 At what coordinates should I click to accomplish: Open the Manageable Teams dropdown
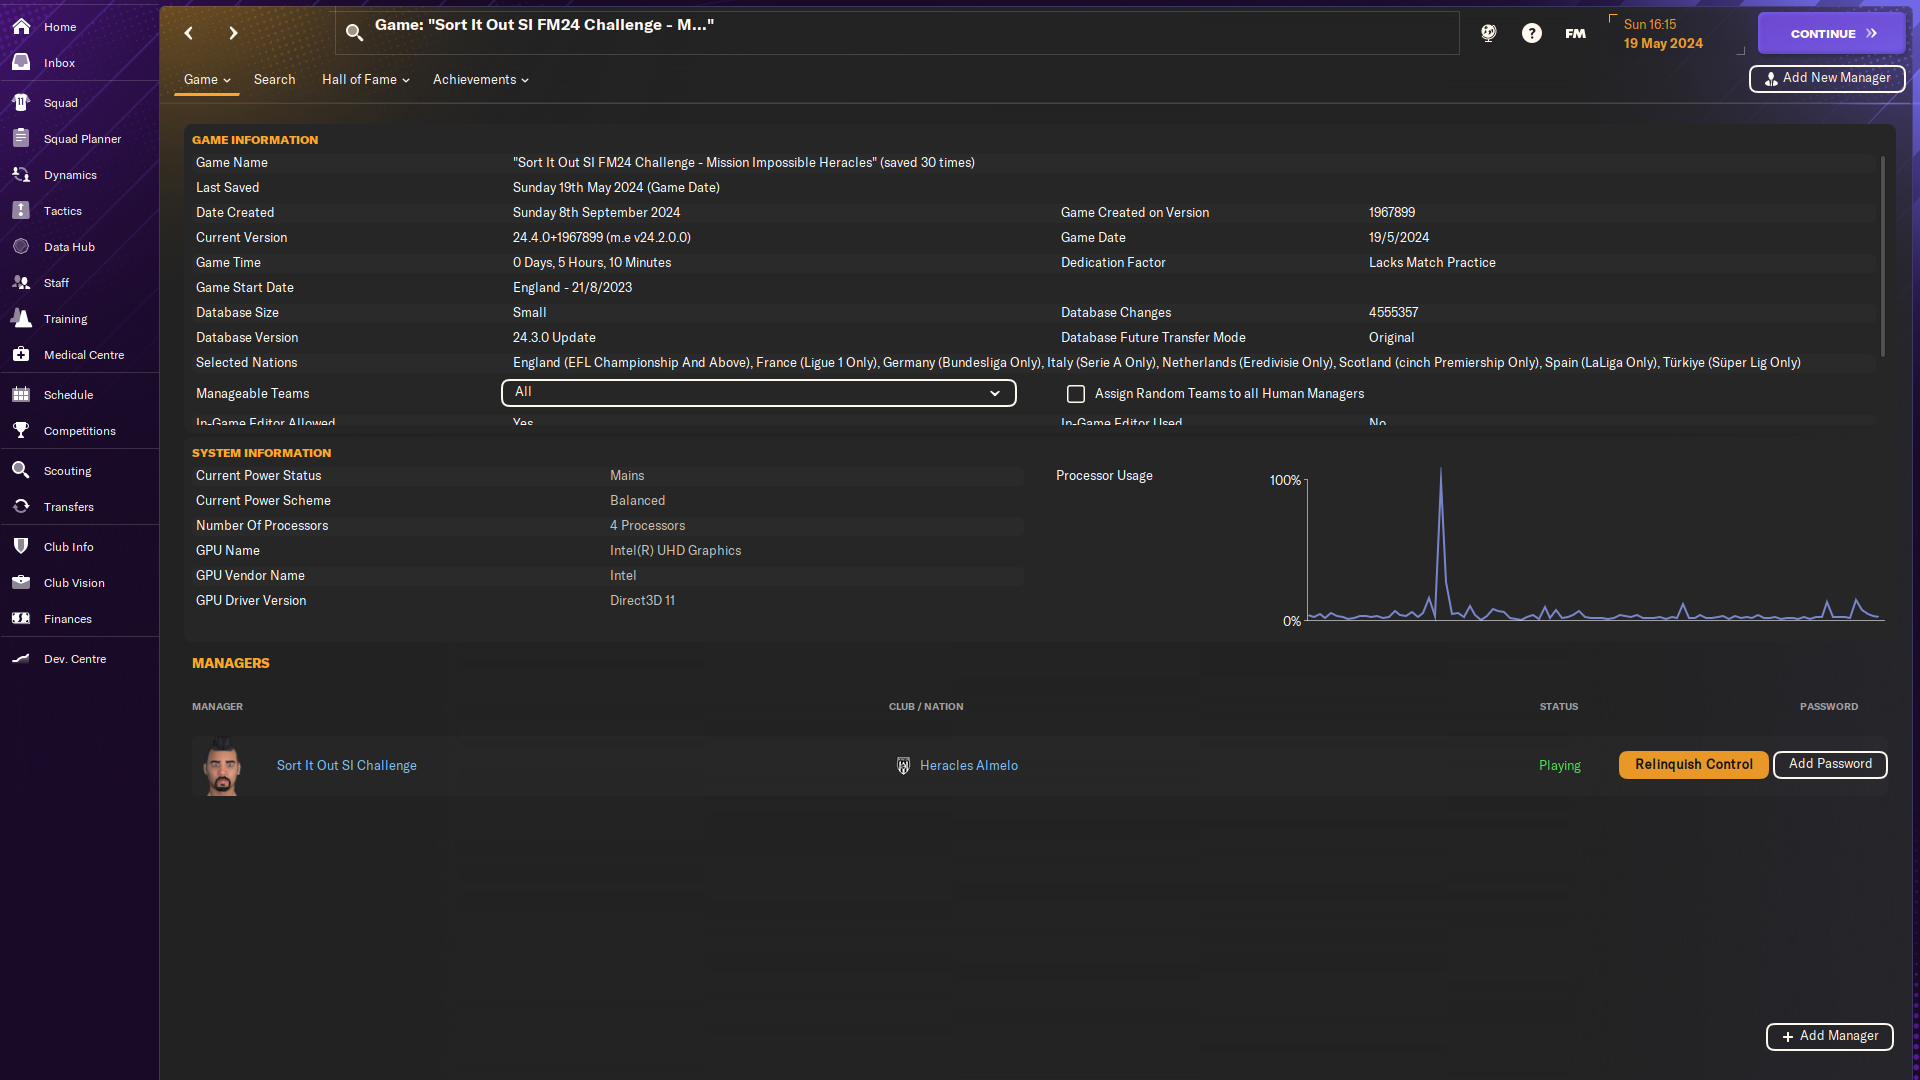pyautogui.click(x=758, y=393)
